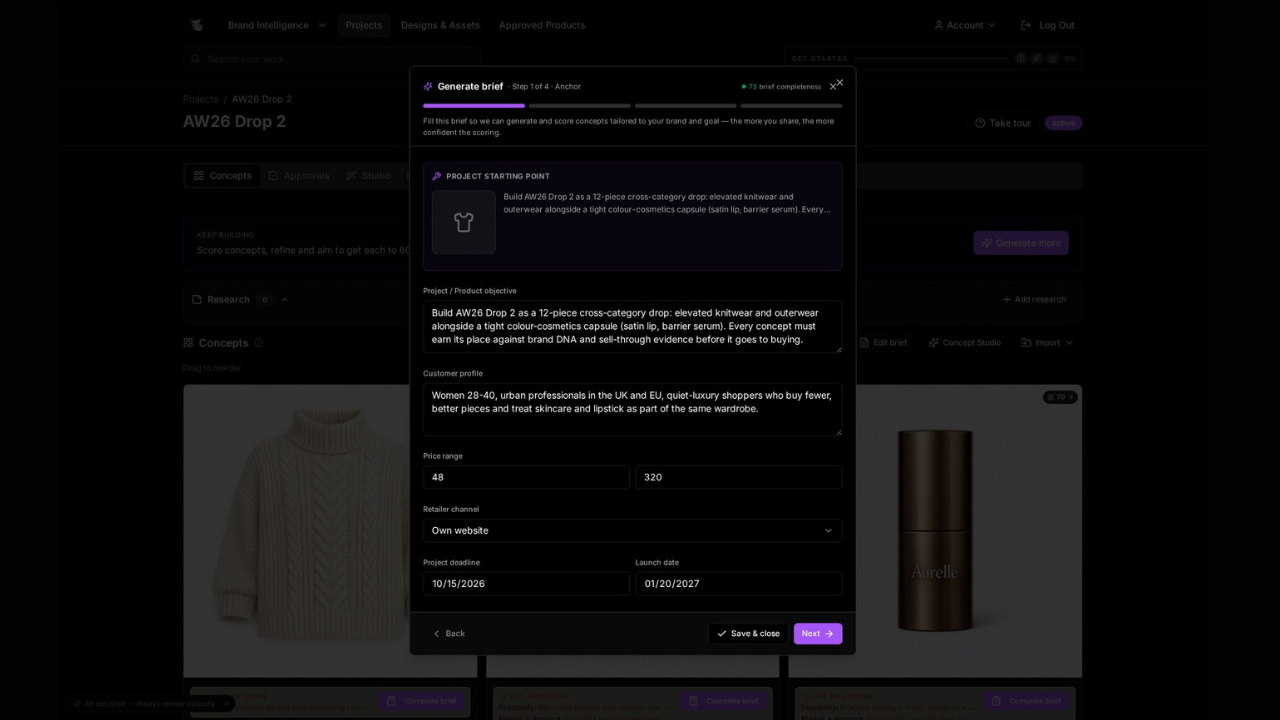Collapse the Research section chevron
This screenshot has height=720, width=1280.
285,299
